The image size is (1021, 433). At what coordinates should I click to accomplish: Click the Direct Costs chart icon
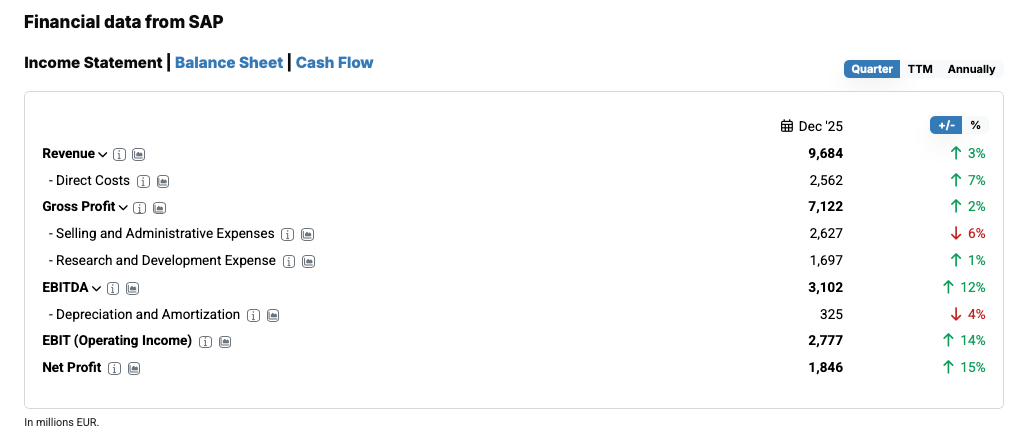163,181
